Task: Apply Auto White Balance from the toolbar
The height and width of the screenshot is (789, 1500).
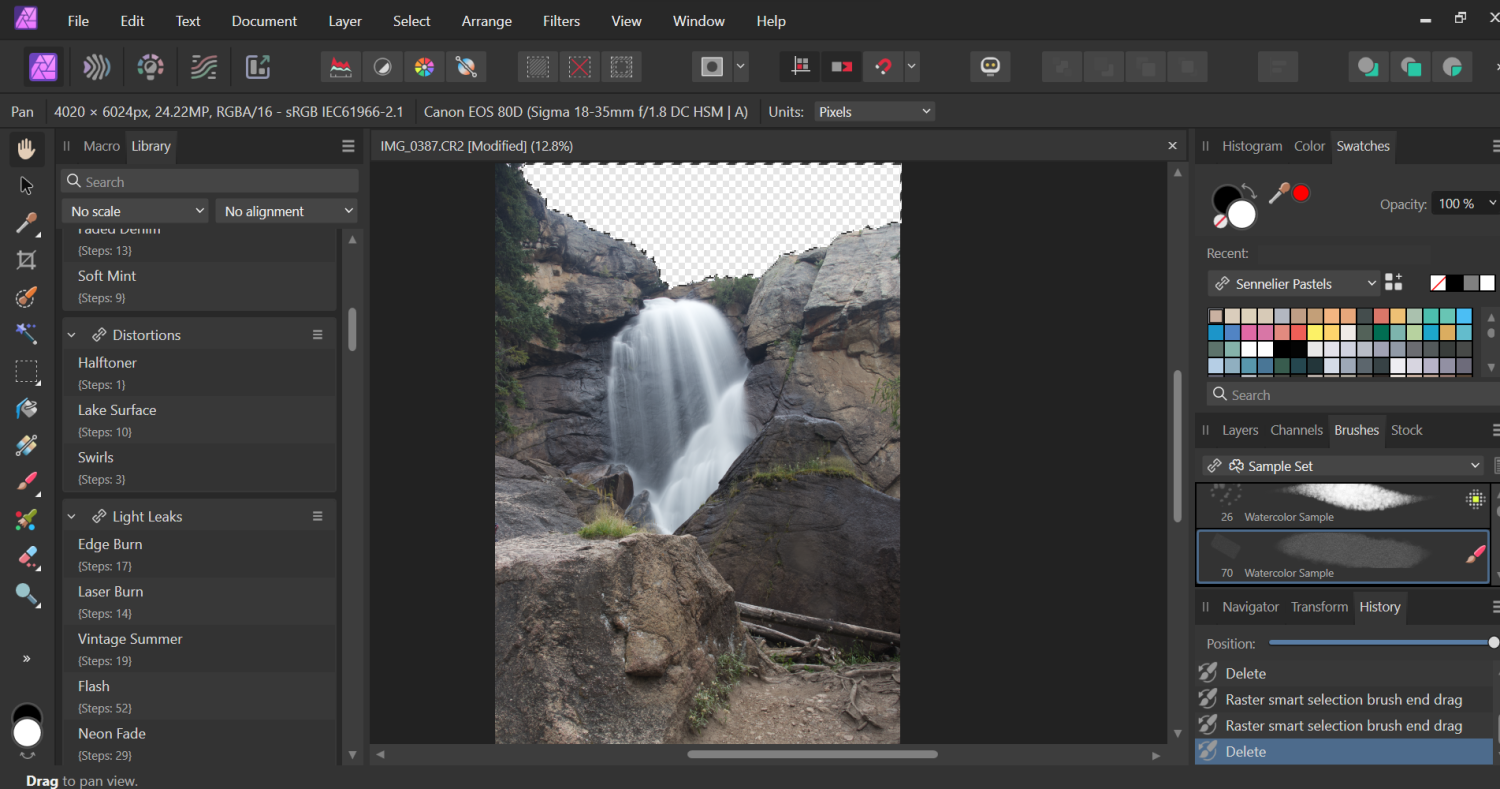Action: (x=467, y=66)
